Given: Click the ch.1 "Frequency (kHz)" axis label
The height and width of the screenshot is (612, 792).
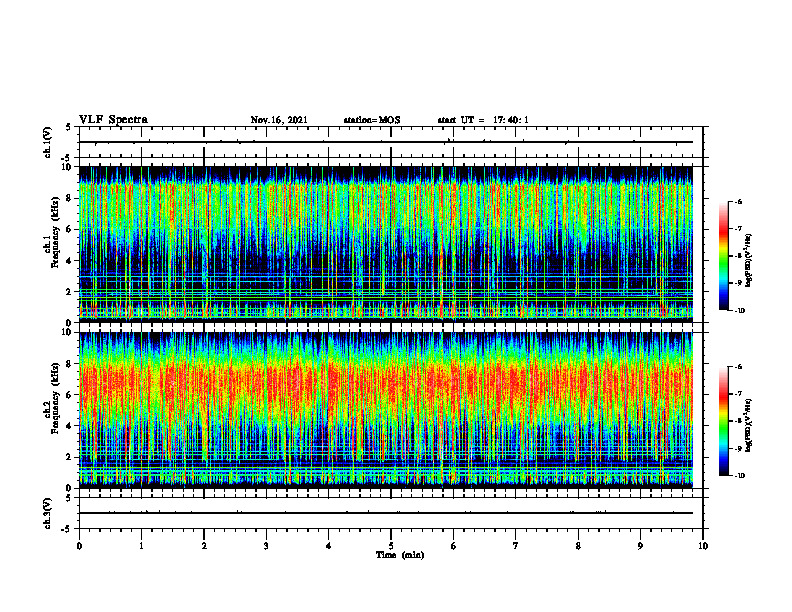Looking at the screenshot, I should click(x=54, y=233).
